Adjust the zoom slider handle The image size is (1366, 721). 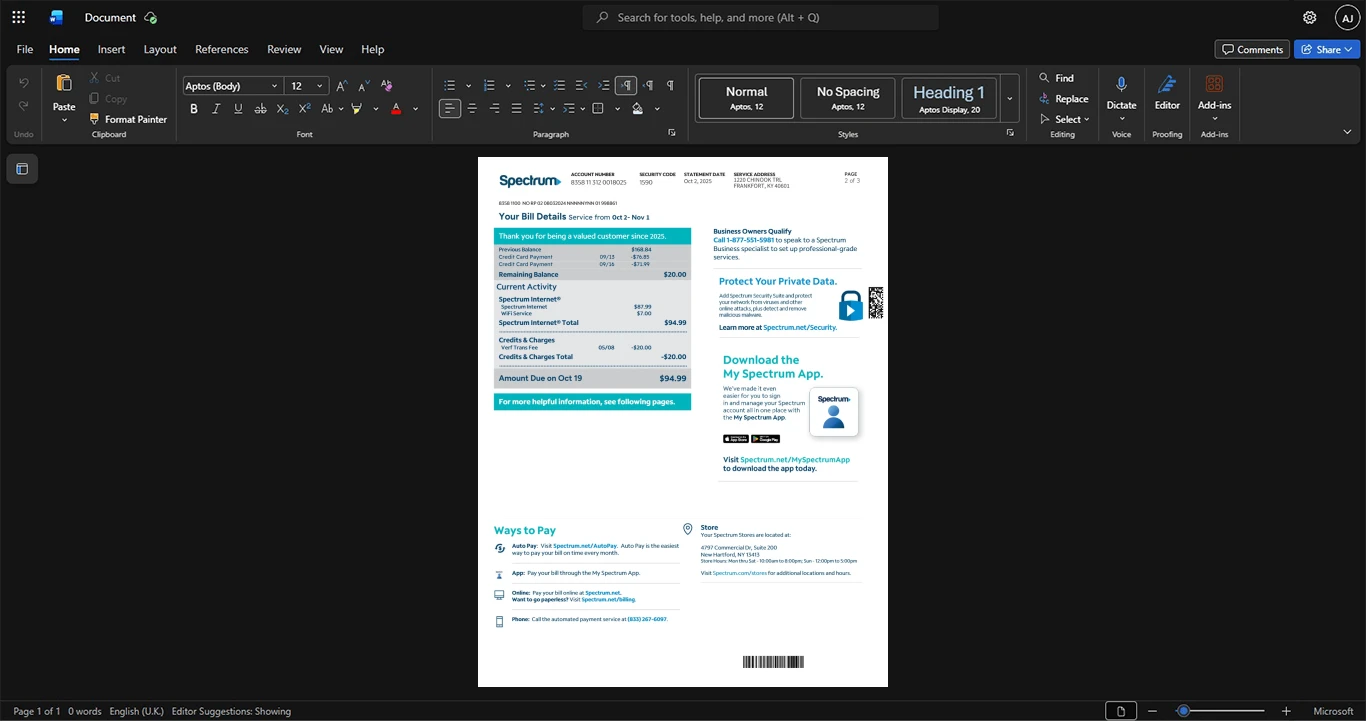tap(1183, 711)
